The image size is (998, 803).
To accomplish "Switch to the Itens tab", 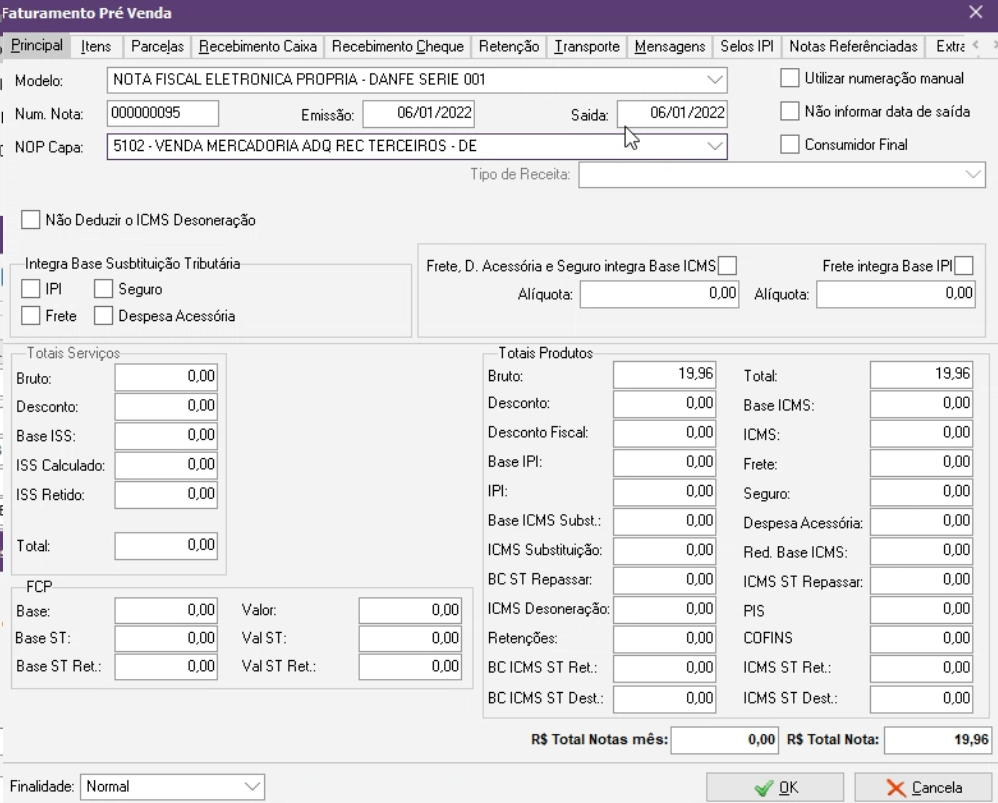I will [96, 46].
